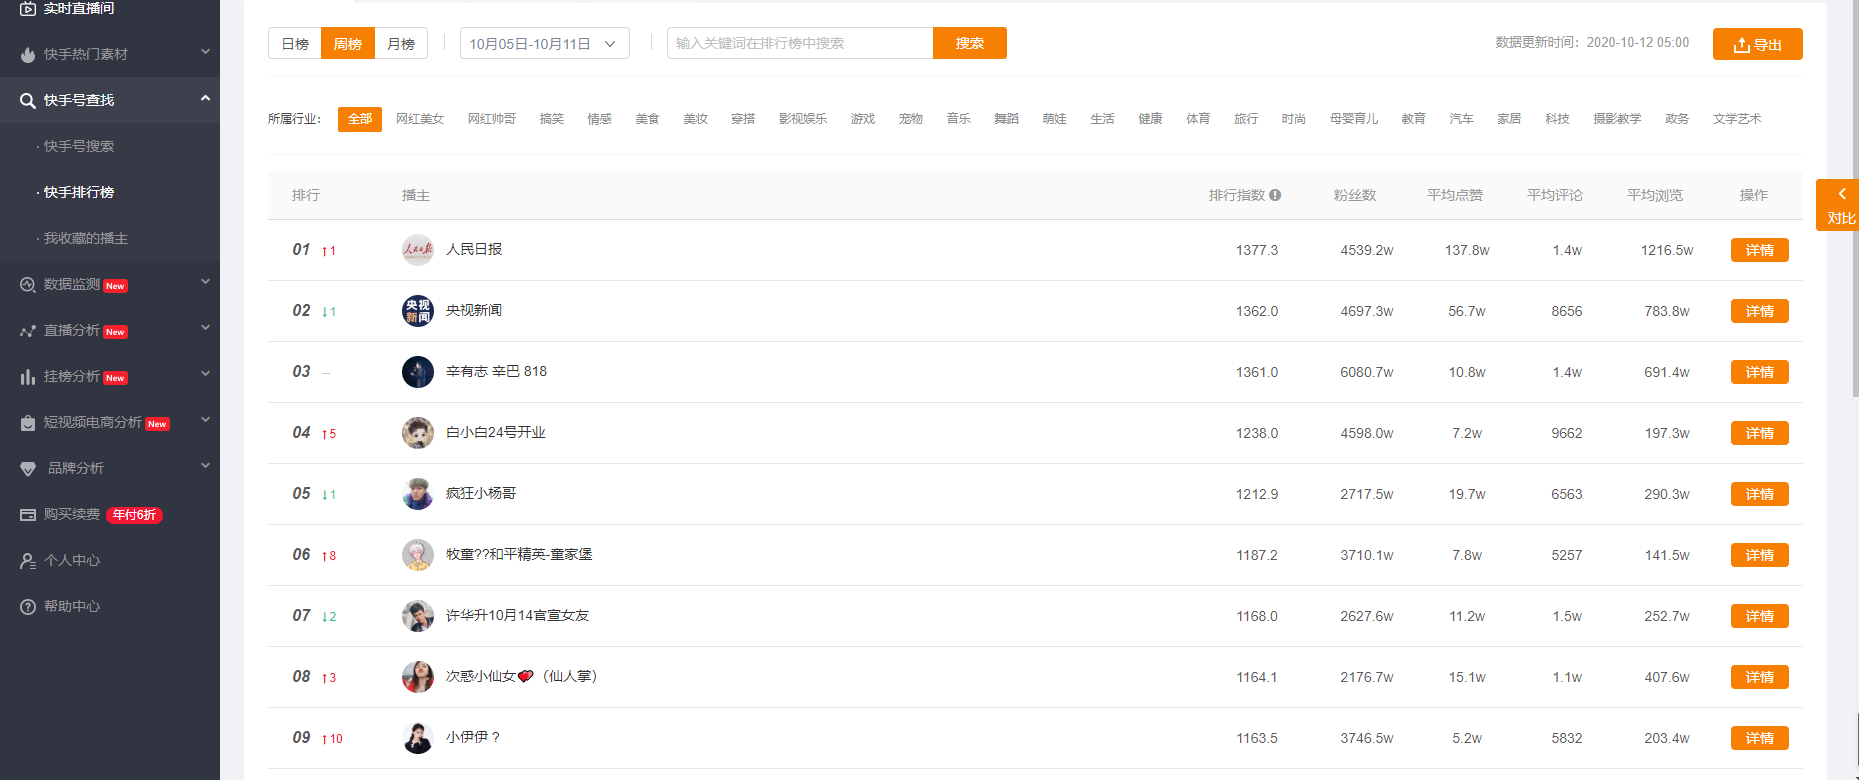
Task: Click the 排行指数 info icon
Action: click(x=1275, y=195)
